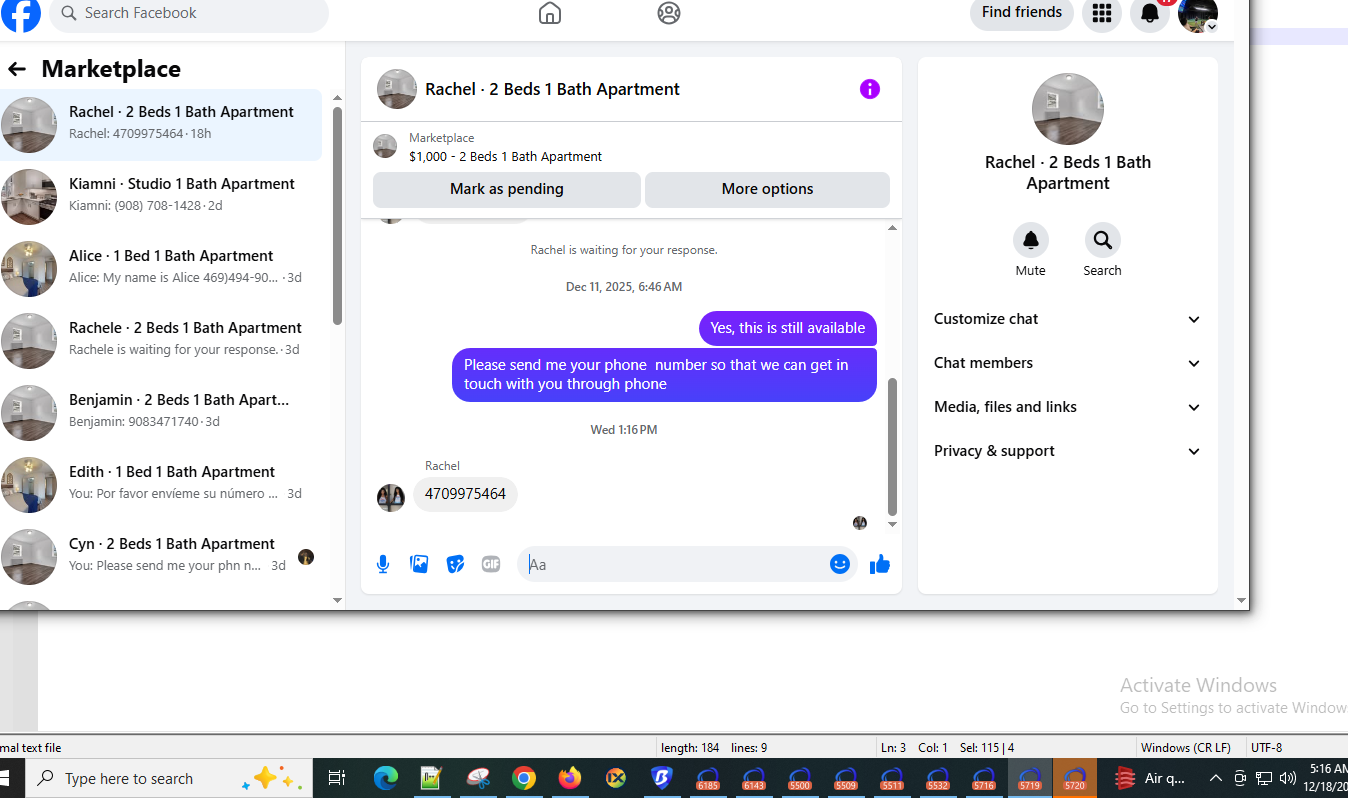Click the UTF-8 encoding status entry

pos(1266,747)
